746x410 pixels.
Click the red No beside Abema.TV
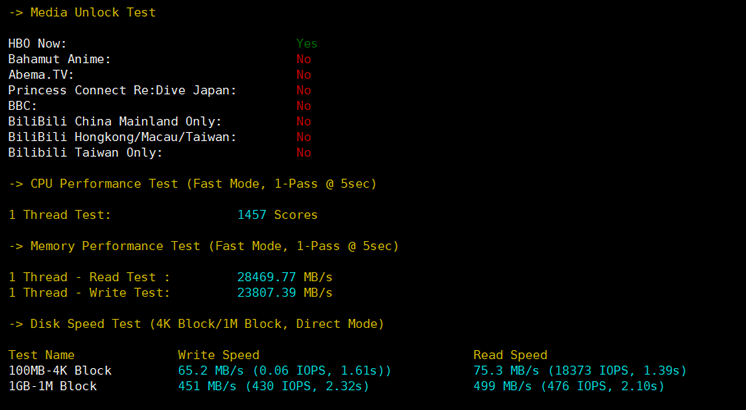click(x=303, y=75)
